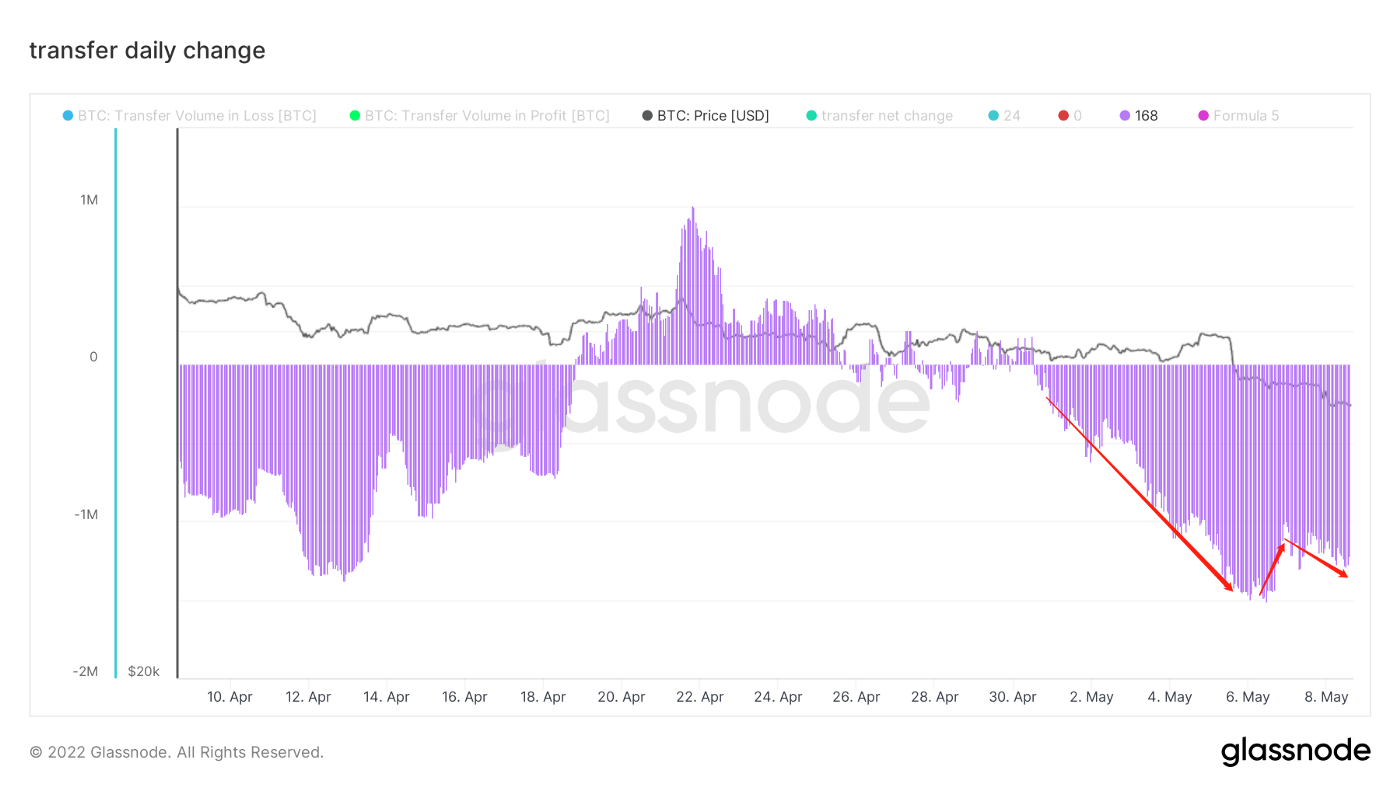Hide the BTC: Price [USD] series

point(713,116)
